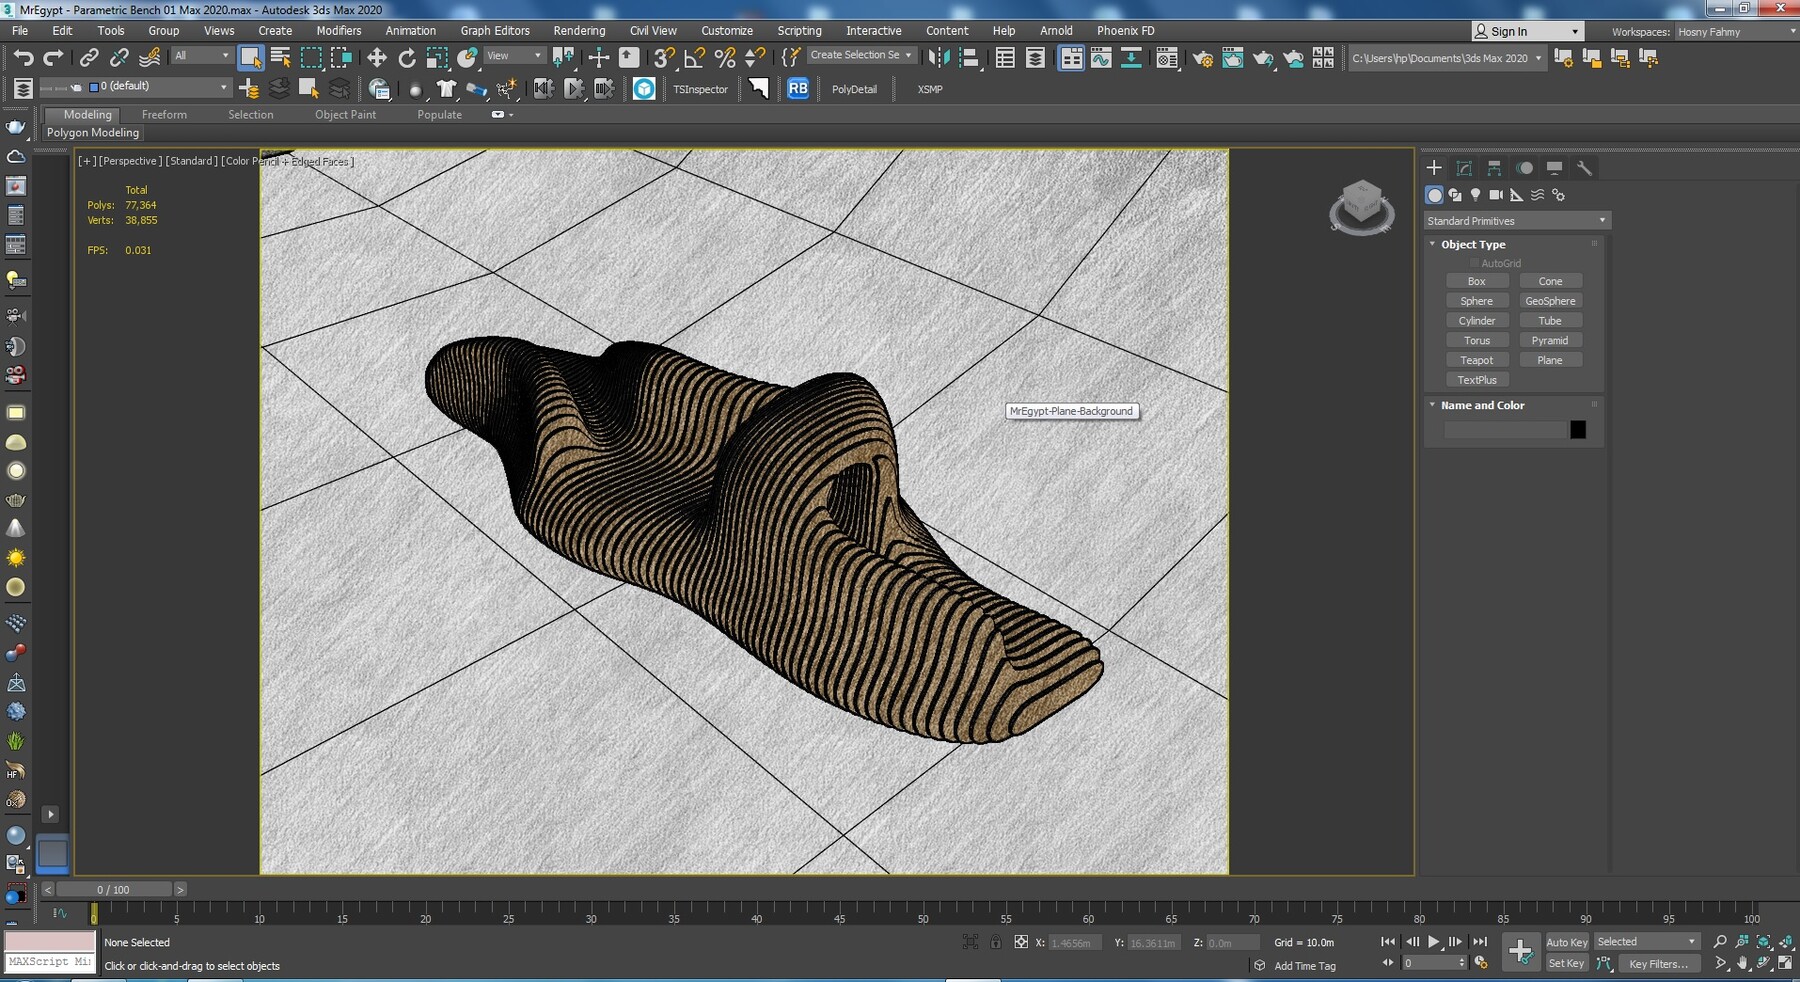Open the Curve Editor
This screenshot has width=1800, height=982.
[1101, 57]
